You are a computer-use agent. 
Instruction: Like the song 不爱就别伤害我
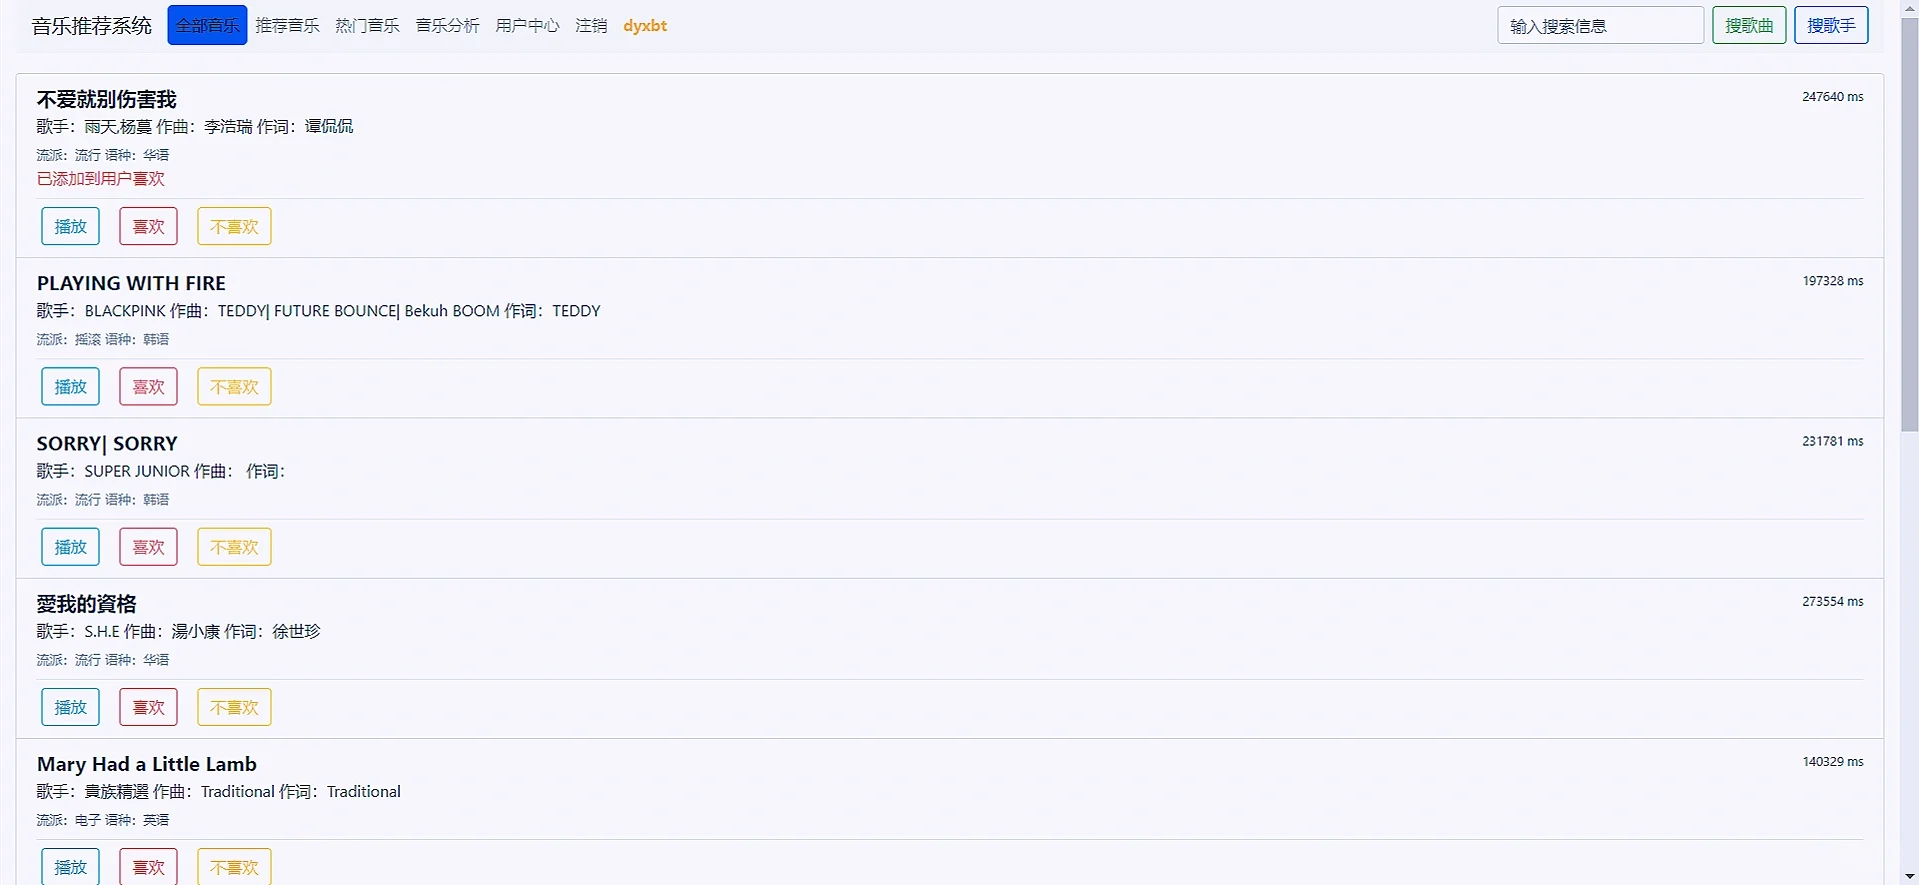point(148,226)
